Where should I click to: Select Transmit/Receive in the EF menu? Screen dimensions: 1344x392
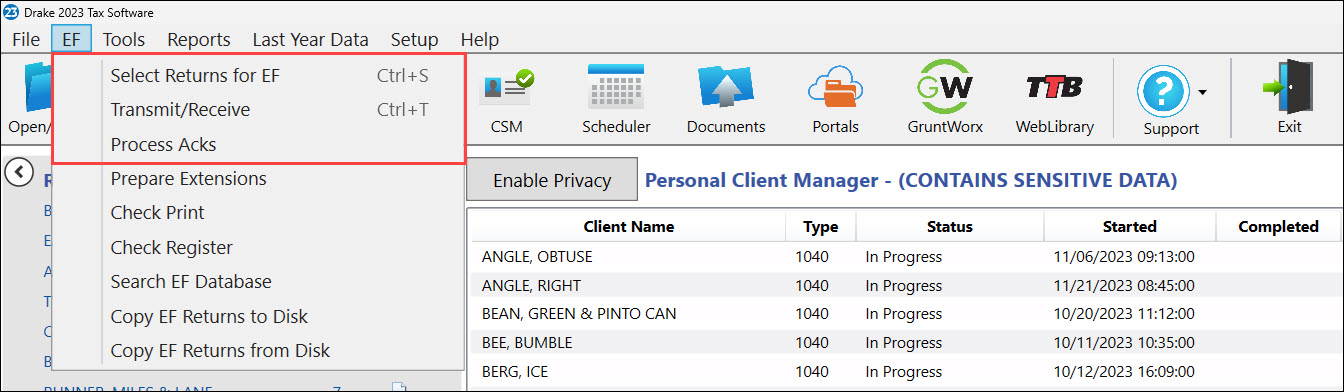[259, 109]
